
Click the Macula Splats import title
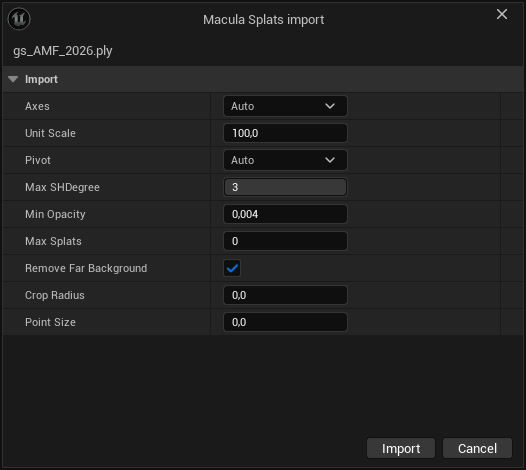tap(264, 19)
